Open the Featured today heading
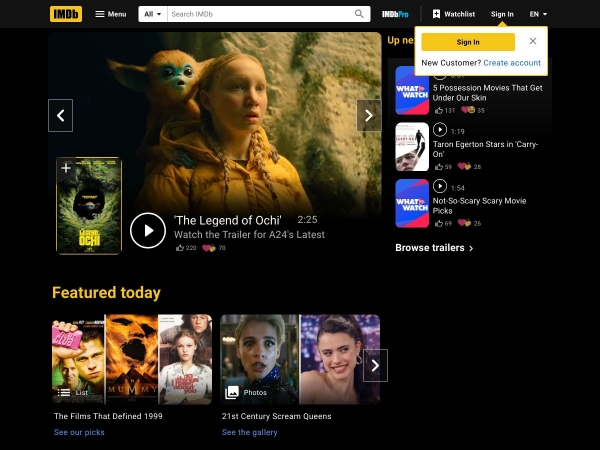This screenshot has height=450, width=600. [106, 293]
